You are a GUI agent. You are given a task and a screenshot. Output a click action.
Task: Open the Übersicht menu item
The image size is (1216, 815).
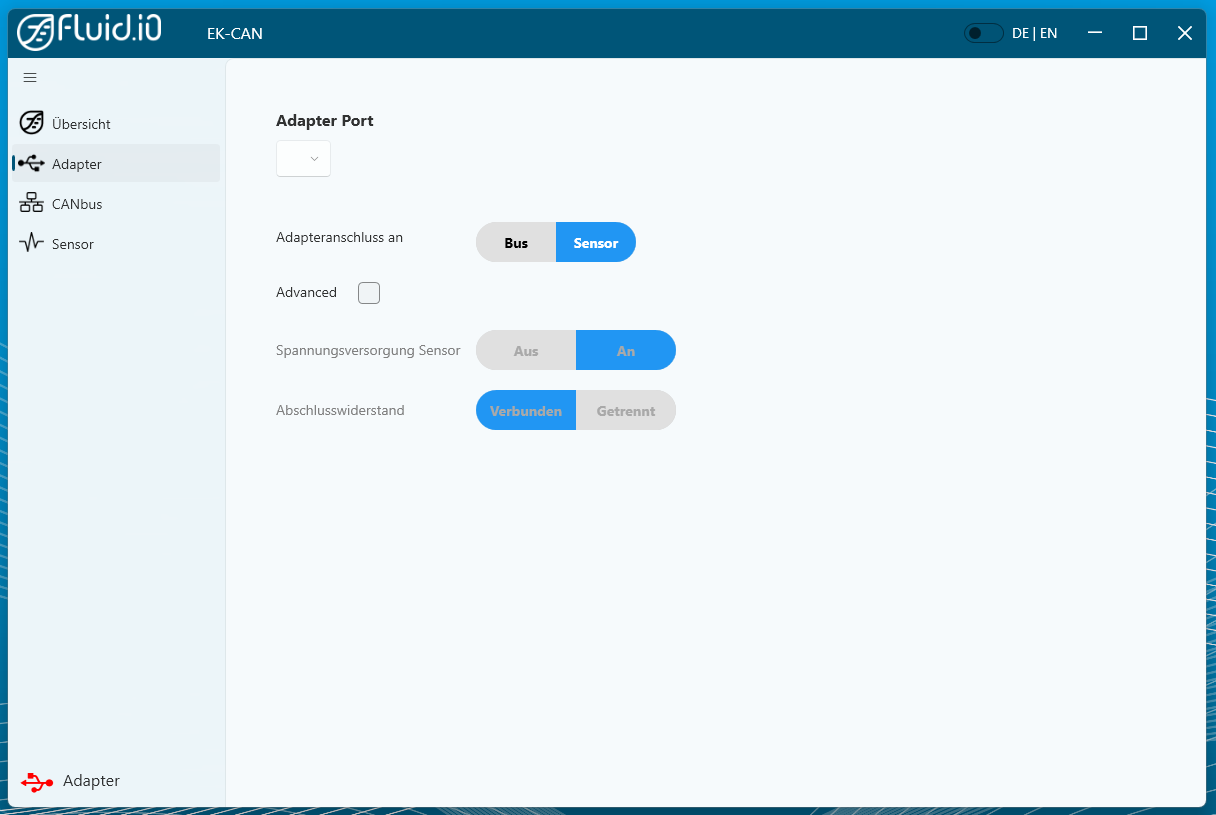tap(81, 124)
